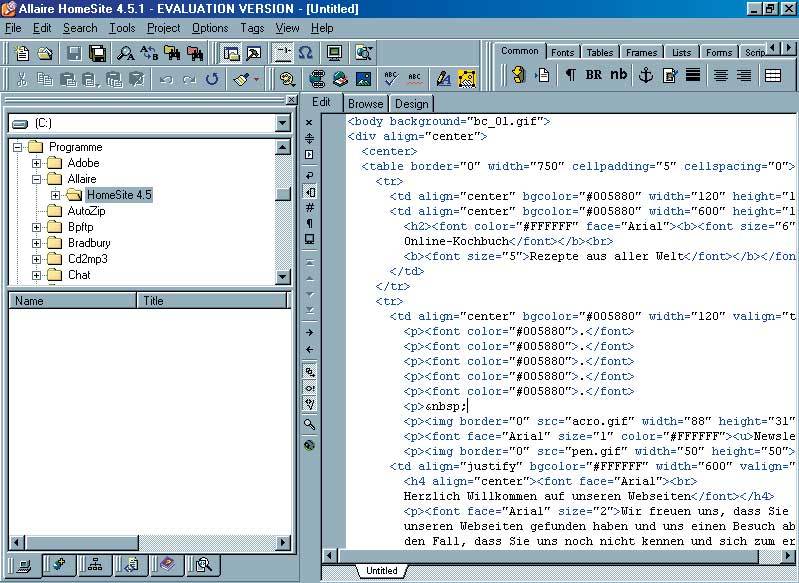The height and width of the screenshot is (583, 799).
Task: Expand the Adobe folder
Action: [x=36, y=164]
